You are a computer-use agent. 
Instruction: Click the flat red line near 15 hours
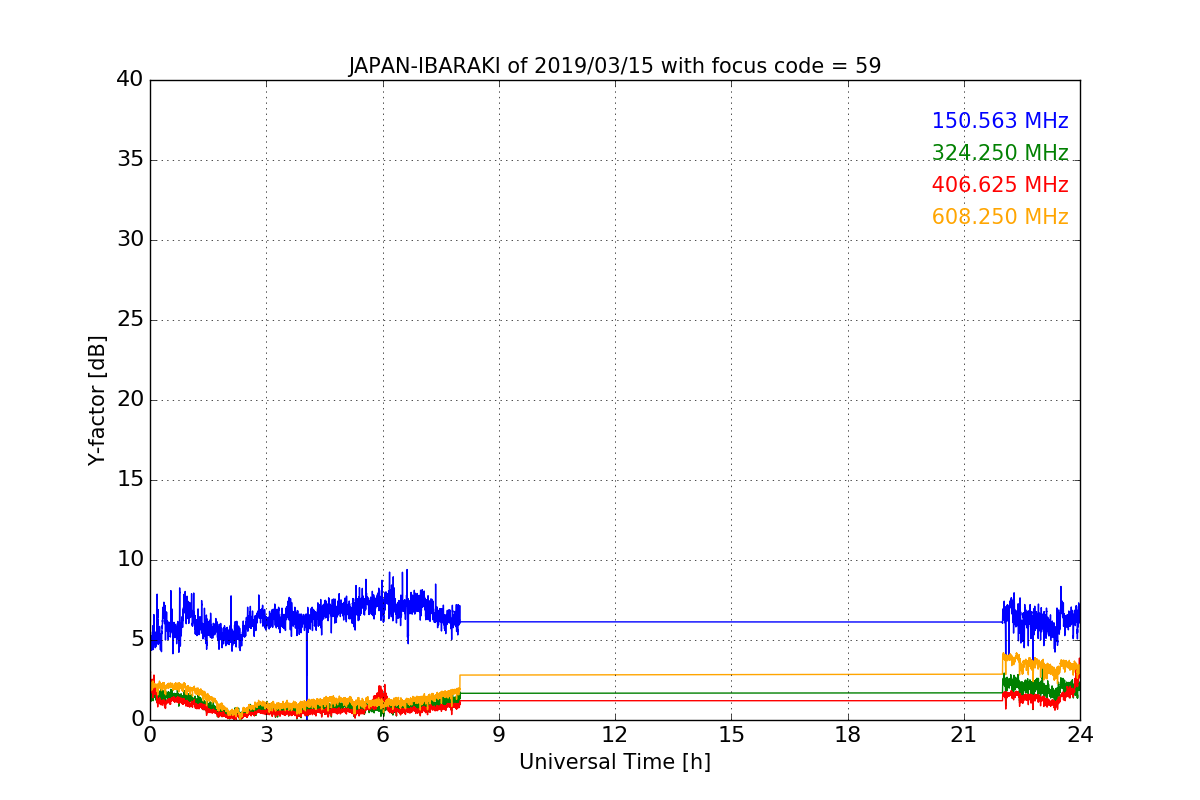(x=731, y=700)
